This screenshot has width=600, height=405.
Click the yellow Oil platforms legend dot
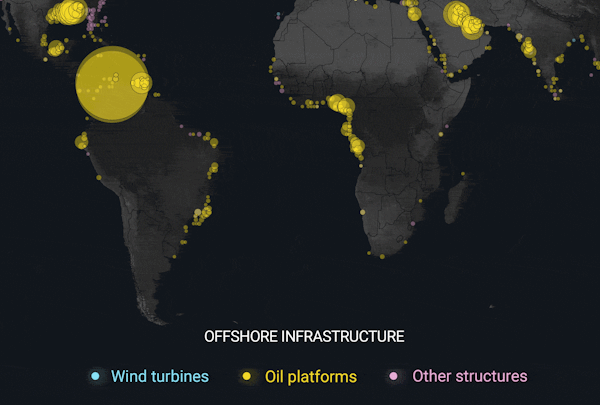tap(247, 376)
